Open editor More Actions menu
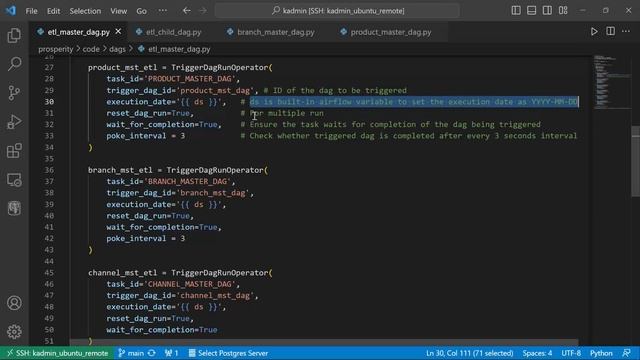The width and height of the screenshot is (640, 360). click(x=626, y=31)
